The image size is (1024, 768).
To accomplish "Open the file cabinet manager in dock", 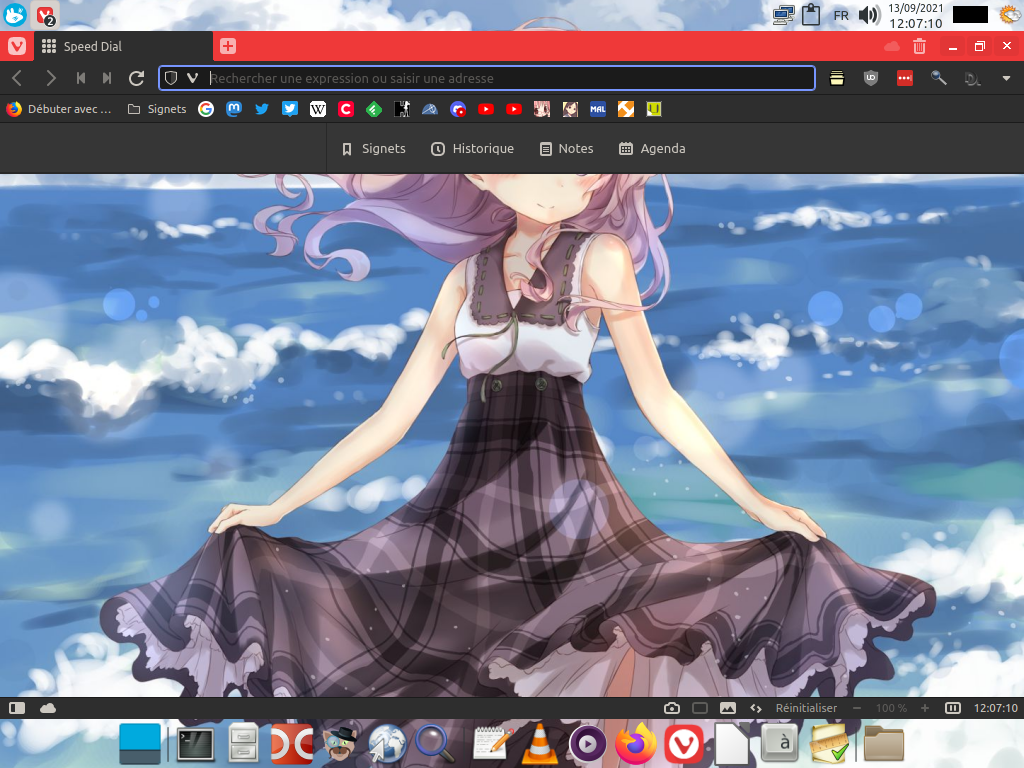I will coord(243,744).
